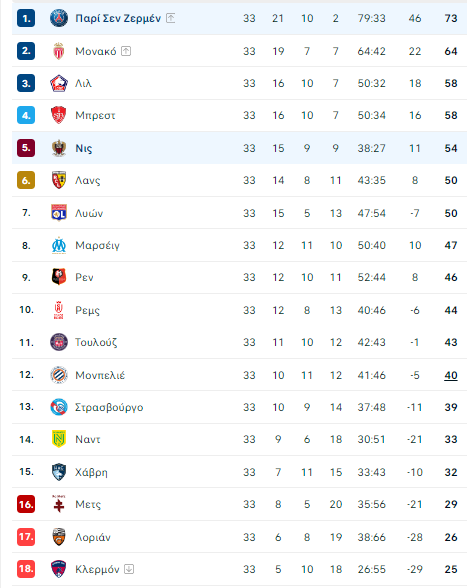Click the Lille club logo
Image resolution: width=467 pixels, height=588 pixels.
click(x=59, y=83)
